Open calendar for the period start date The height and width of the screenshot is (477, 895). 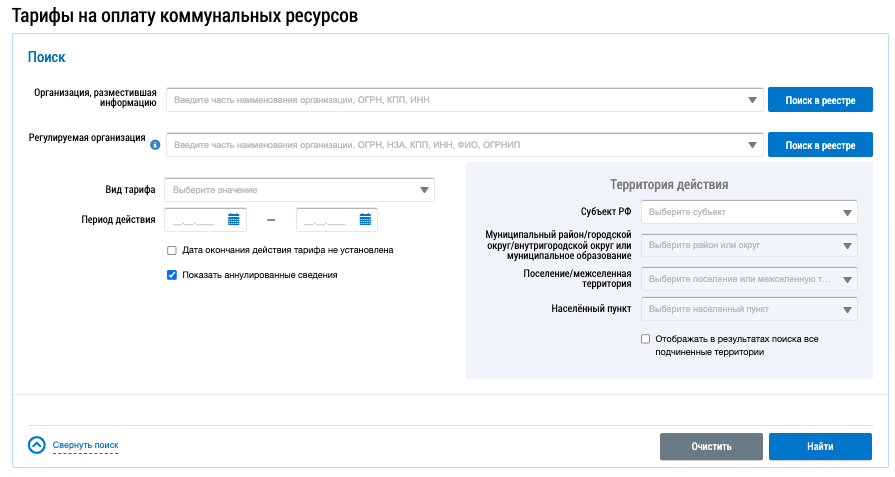pos(234,219)
